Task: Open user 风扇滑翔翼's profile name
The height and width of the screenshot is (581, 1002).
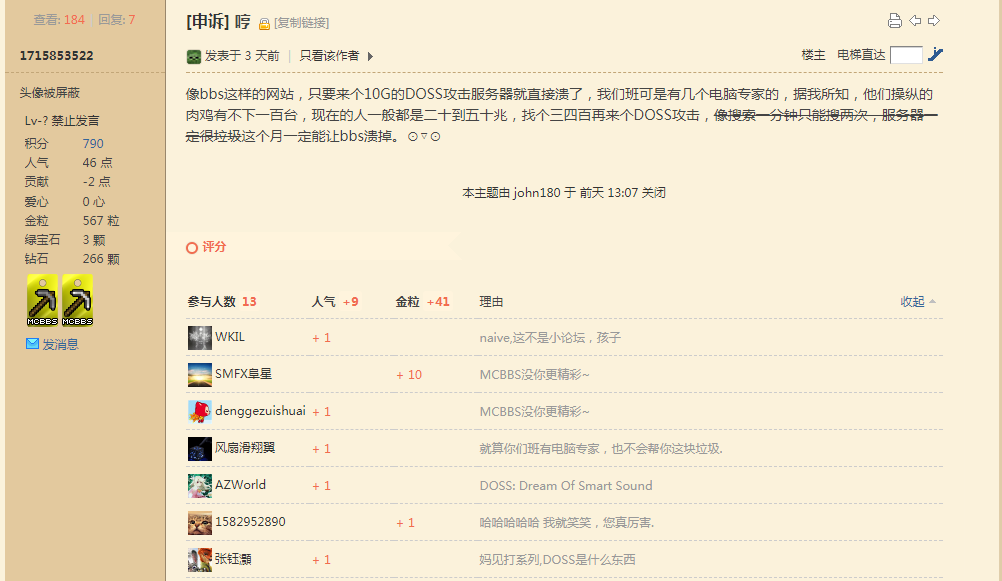Action: pos(245,448)
